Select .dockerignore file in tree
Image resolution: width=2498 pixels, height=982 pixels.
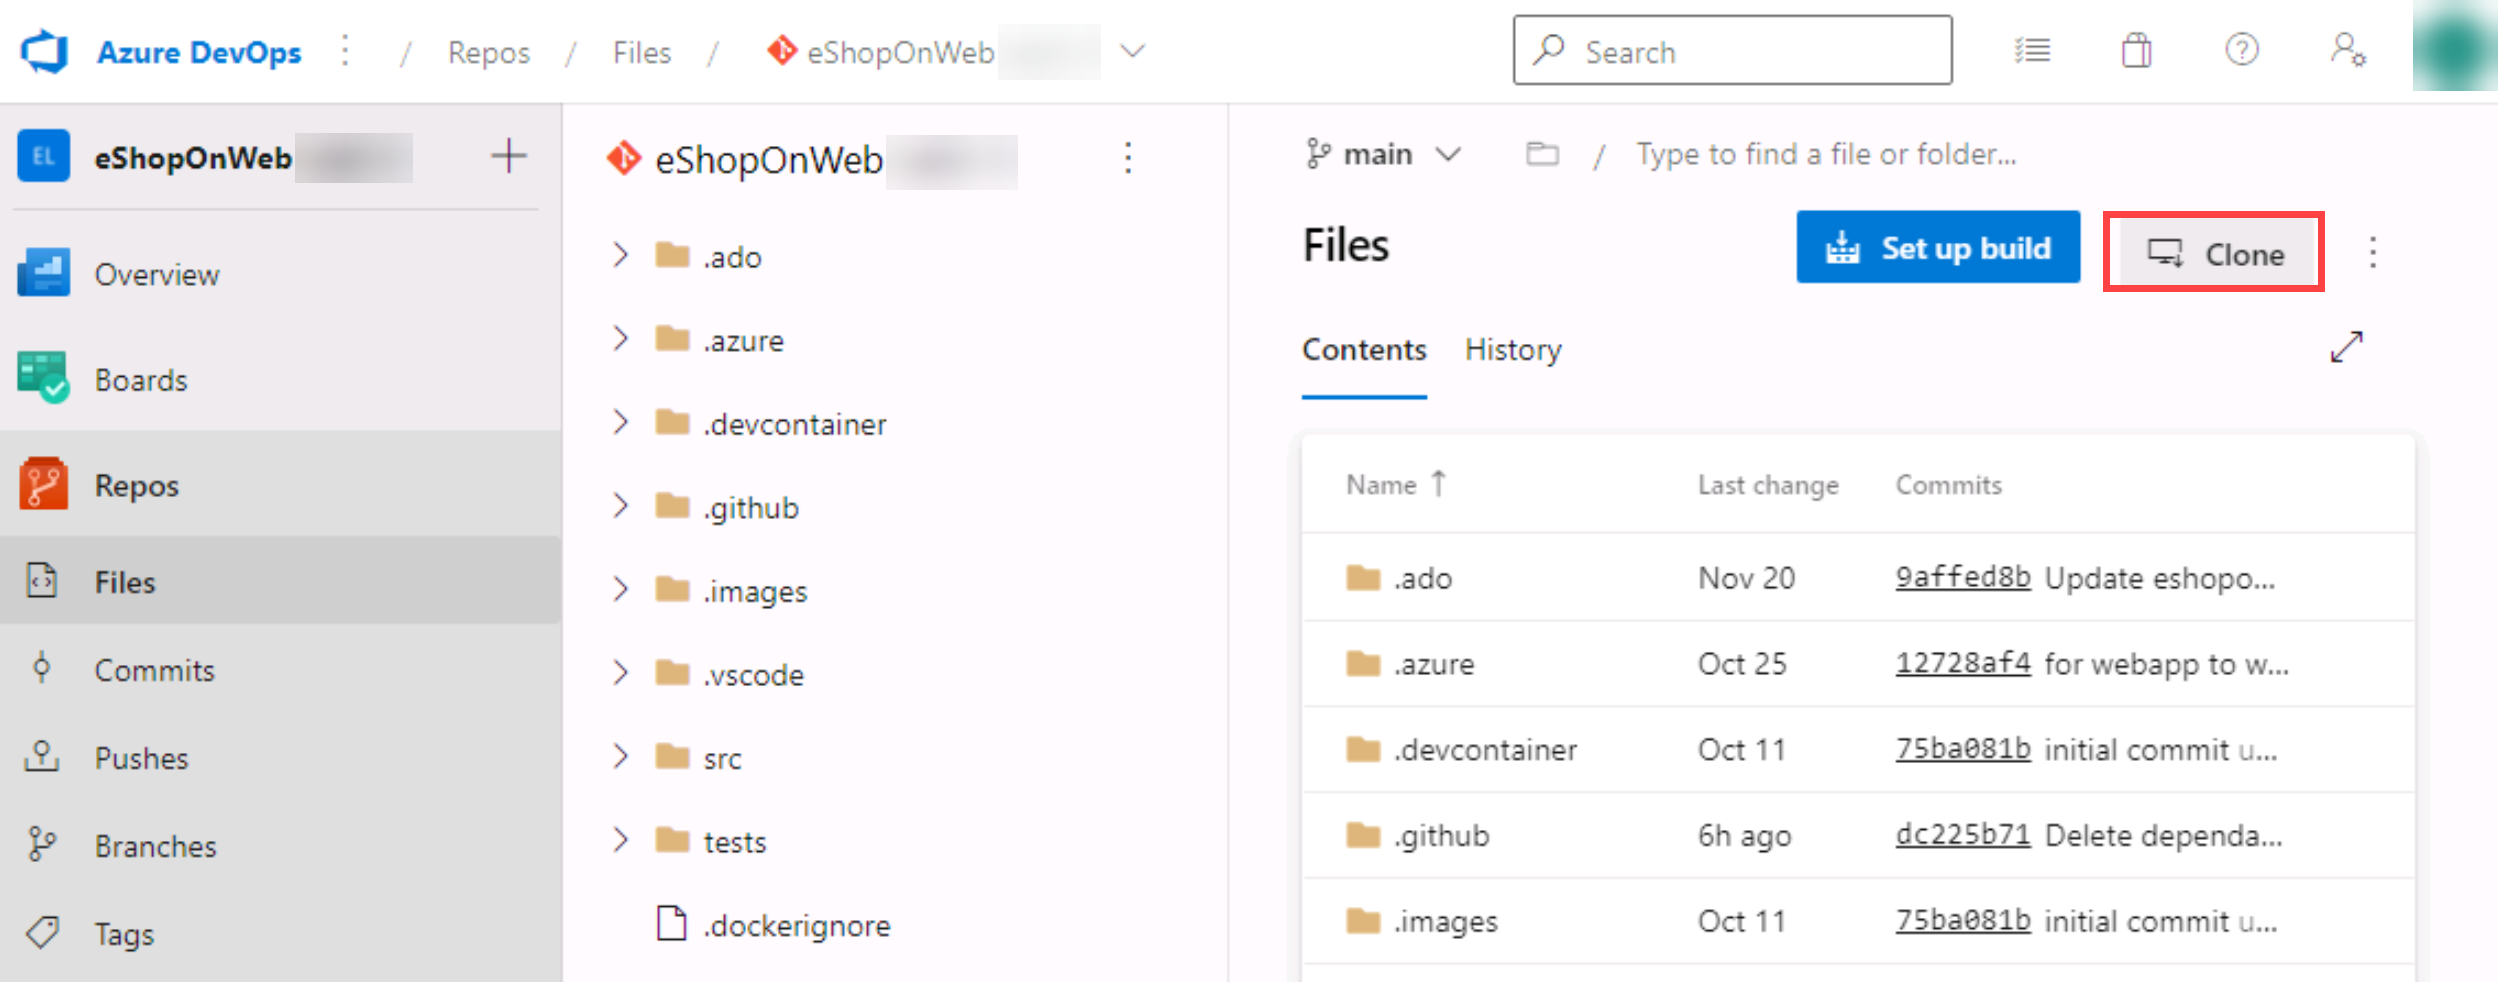796,925
